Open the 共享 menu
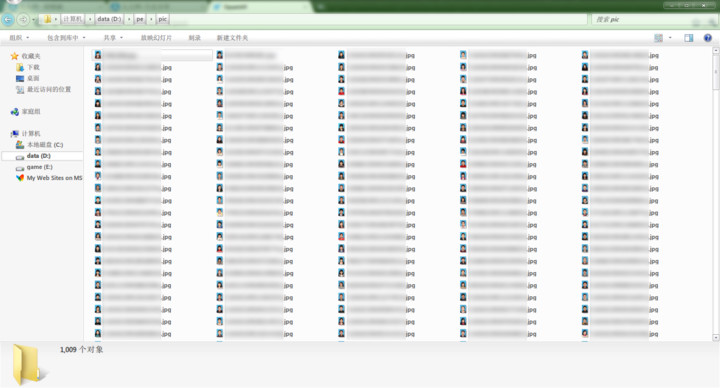This screenshot has height=388, width=720. pos(113,38)
